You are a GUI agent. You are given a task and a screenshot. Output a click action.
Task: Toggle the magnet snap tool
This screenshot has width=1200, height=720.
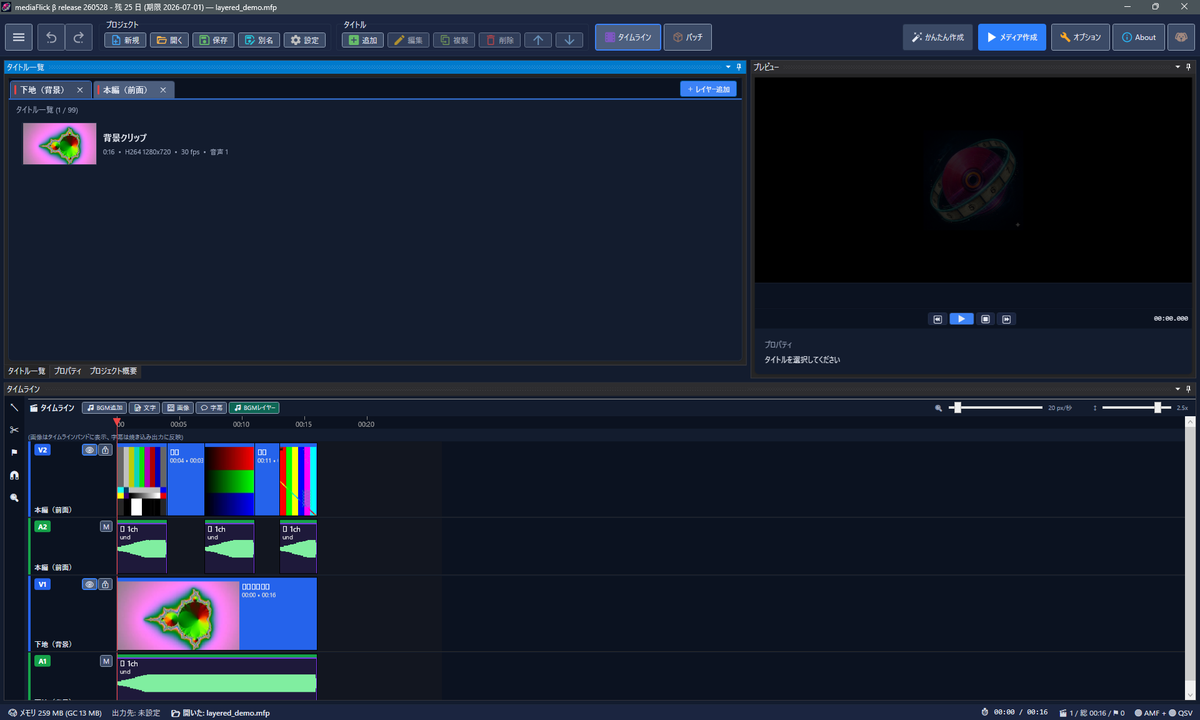click(14, 475)
